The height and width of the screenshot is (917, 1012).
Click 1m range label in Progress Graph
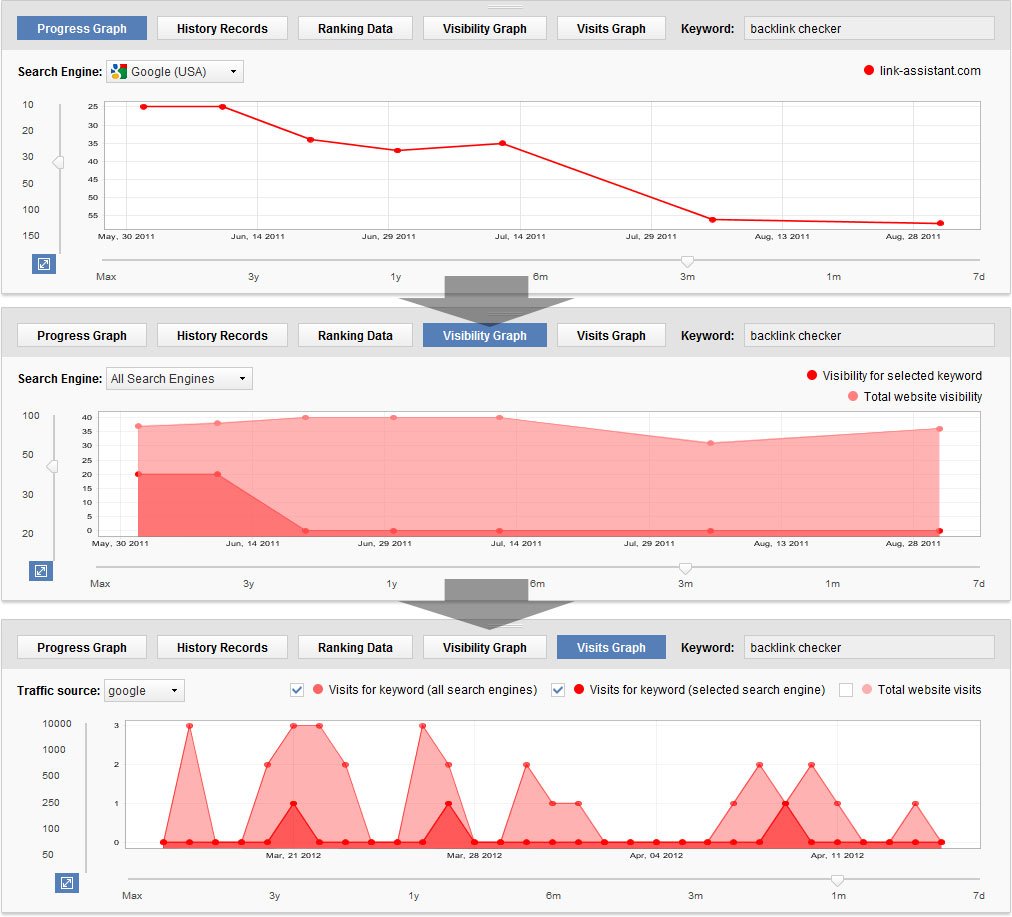click(x=833, y=276)
